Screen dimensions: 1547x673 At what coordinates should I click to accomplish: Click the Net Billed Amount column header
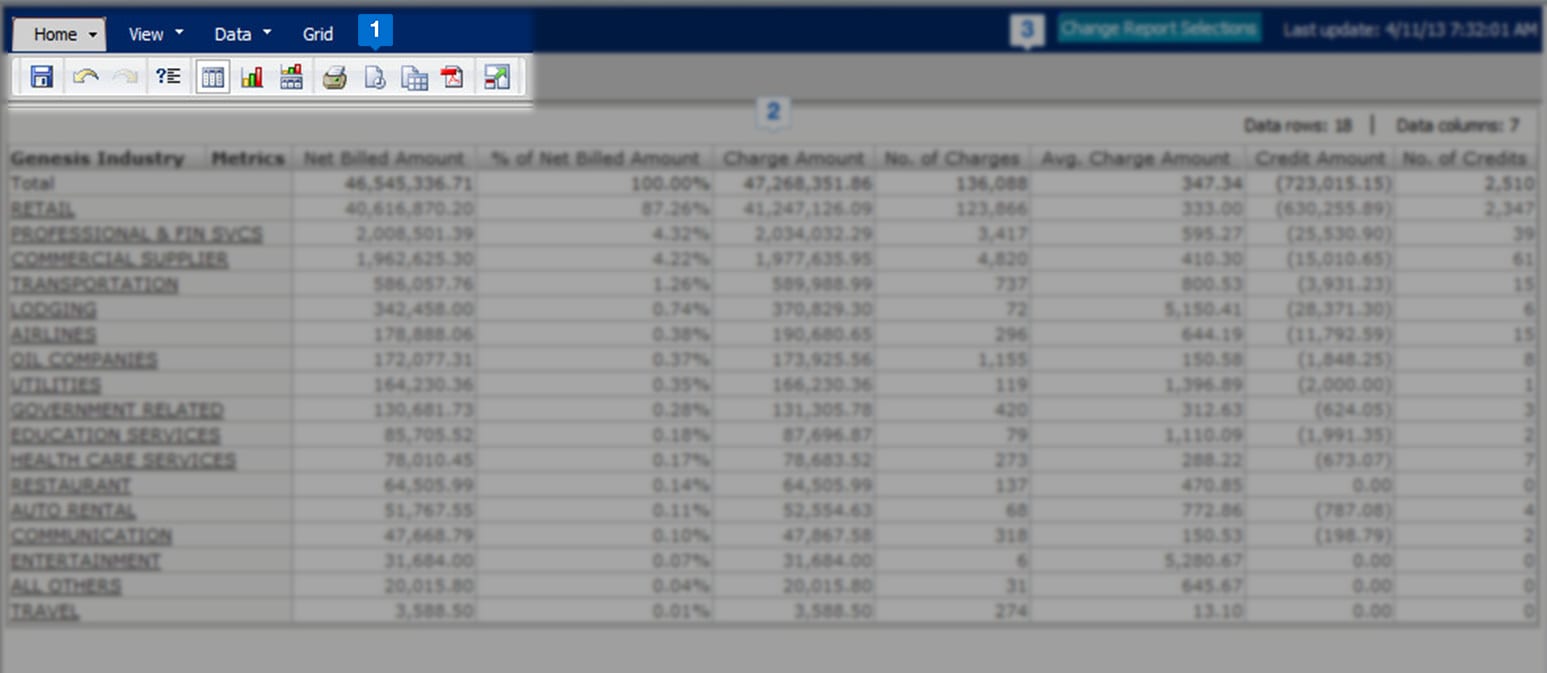coord(384,158)
